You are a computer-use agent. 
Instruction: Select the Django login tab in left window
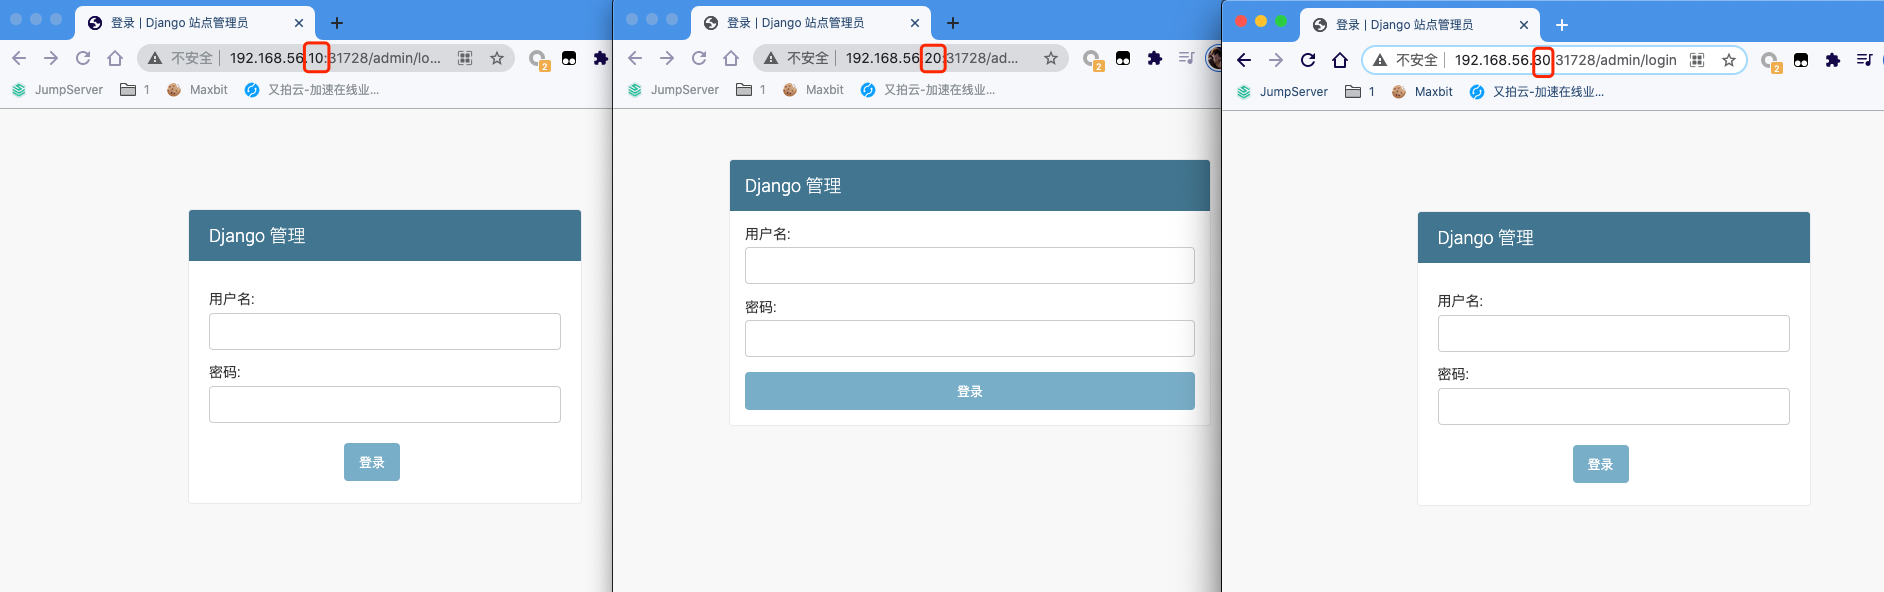point(195,23)
